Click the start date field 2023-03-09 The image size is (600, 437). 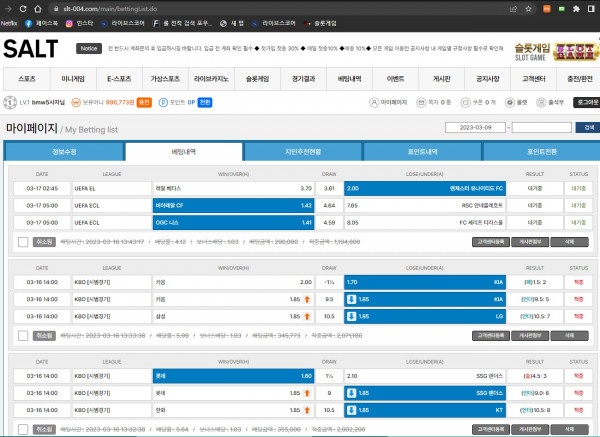[x=476, y=127]
